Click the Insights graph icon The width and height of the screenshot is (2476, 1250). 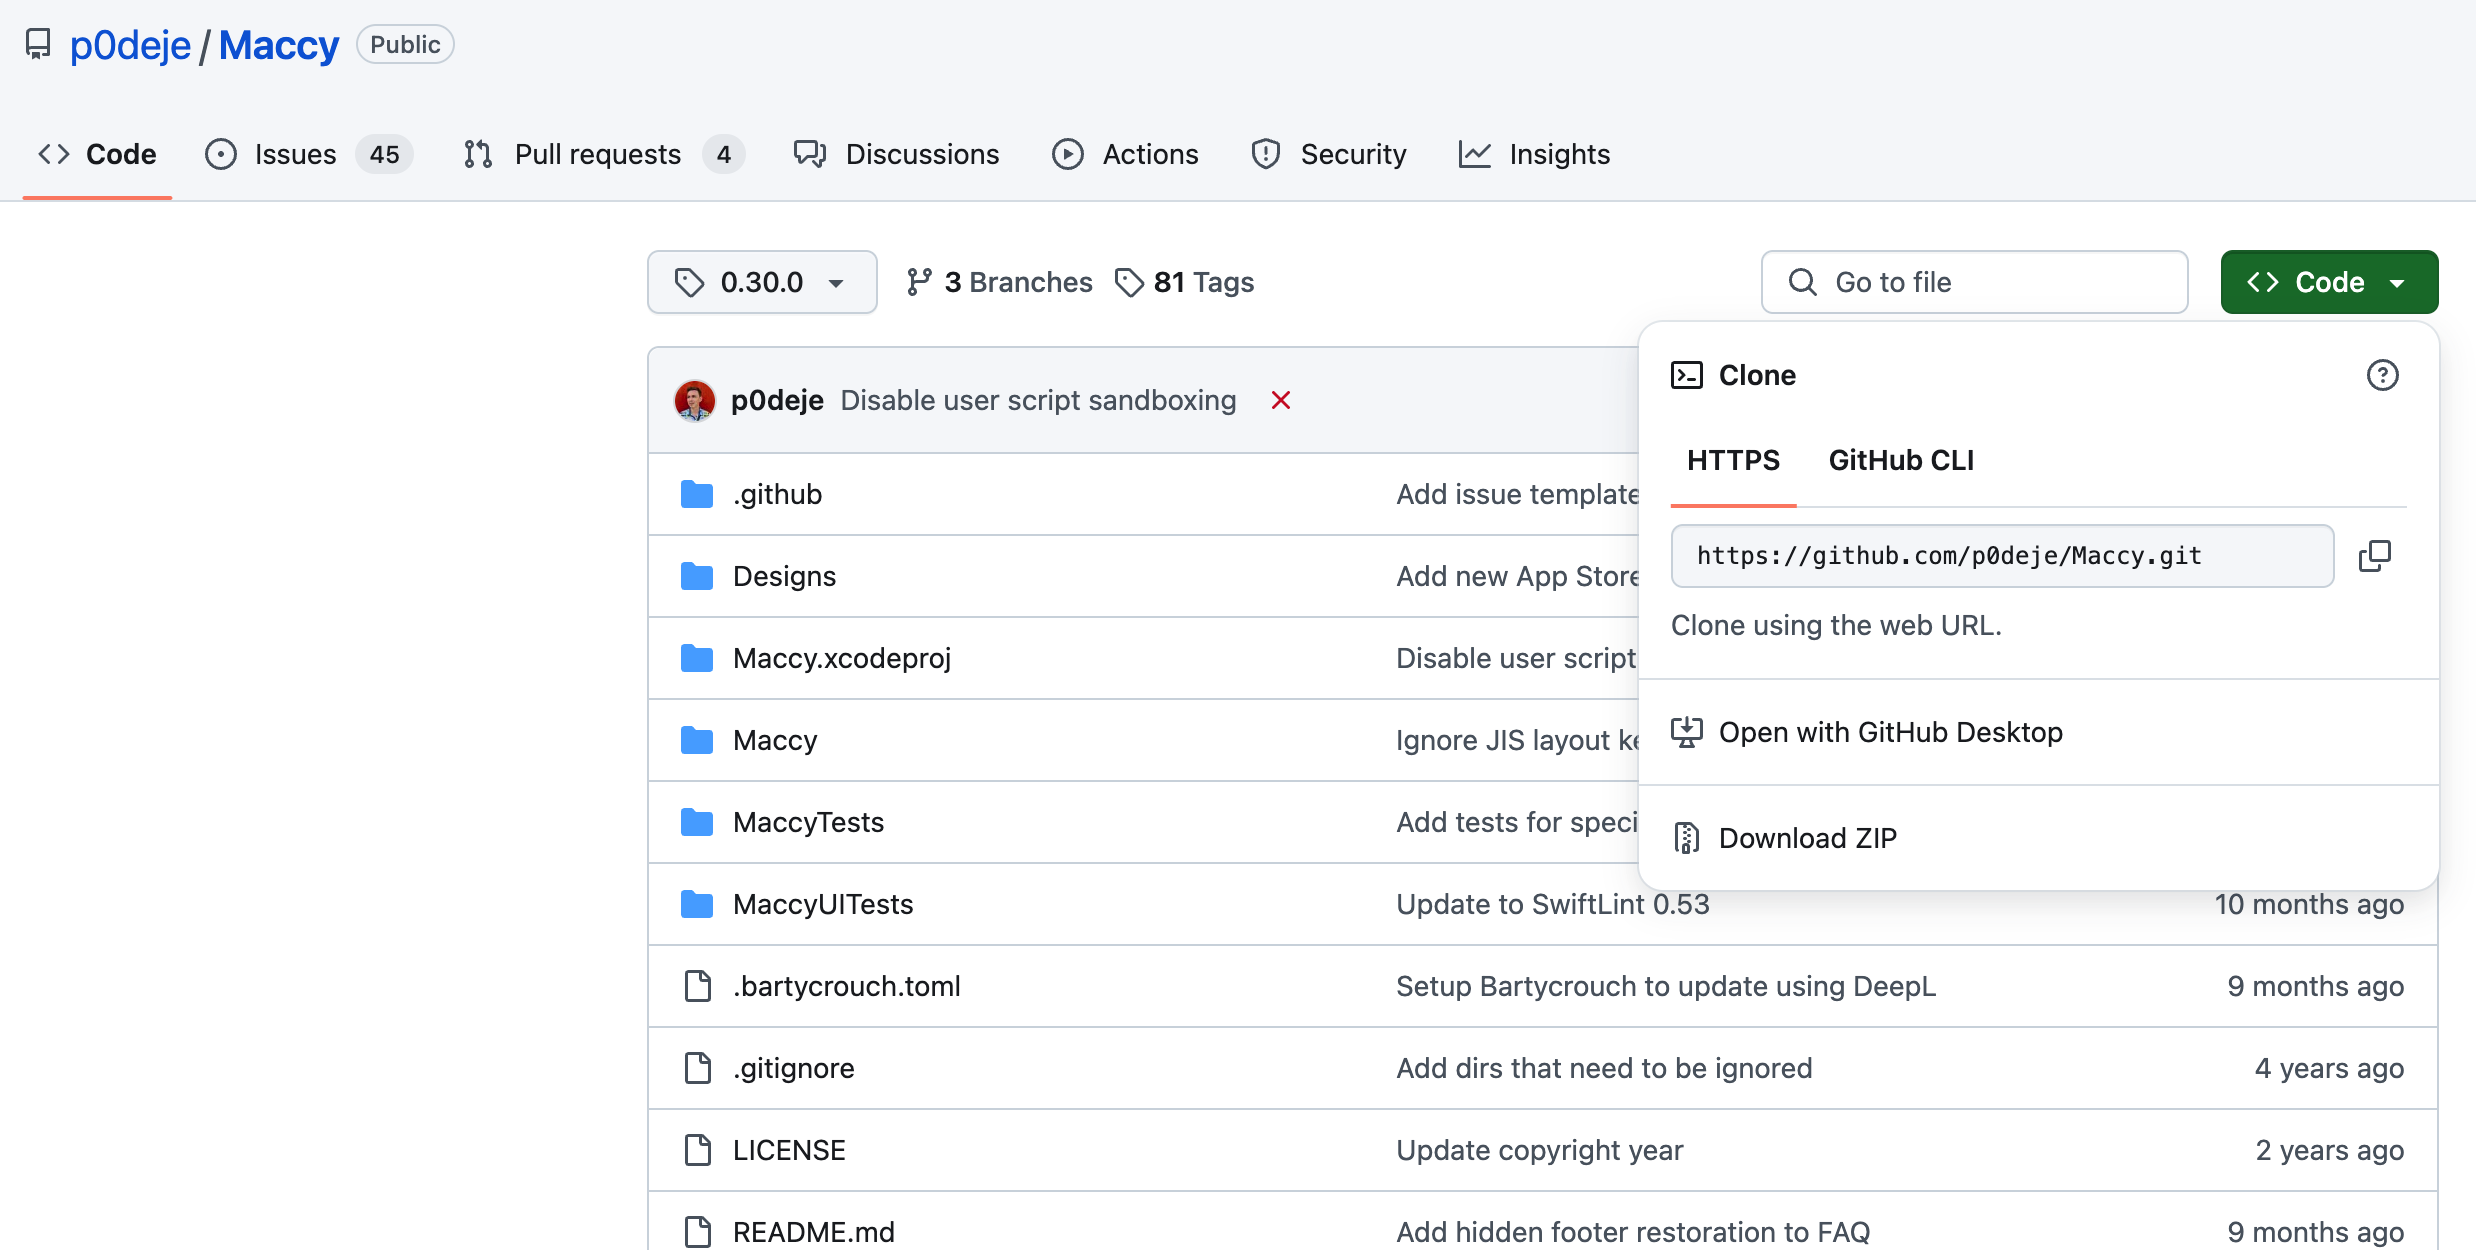point(1475,154)
